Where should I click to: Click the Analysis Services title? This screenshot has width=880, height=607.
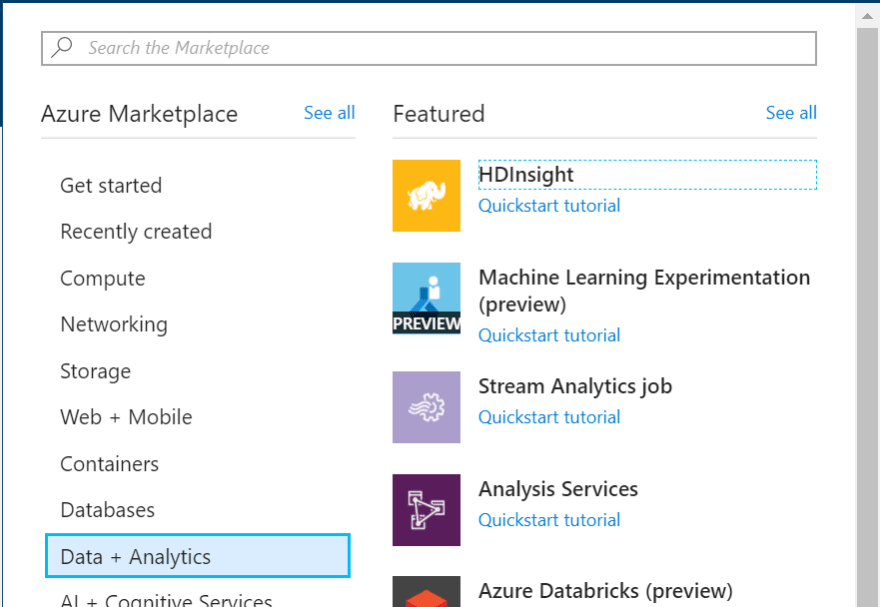558,489
